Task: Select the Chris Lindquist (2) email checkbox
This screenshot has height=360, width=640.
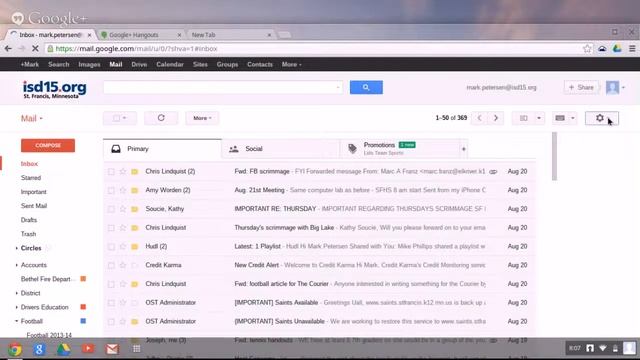Action: pos(111,171)
